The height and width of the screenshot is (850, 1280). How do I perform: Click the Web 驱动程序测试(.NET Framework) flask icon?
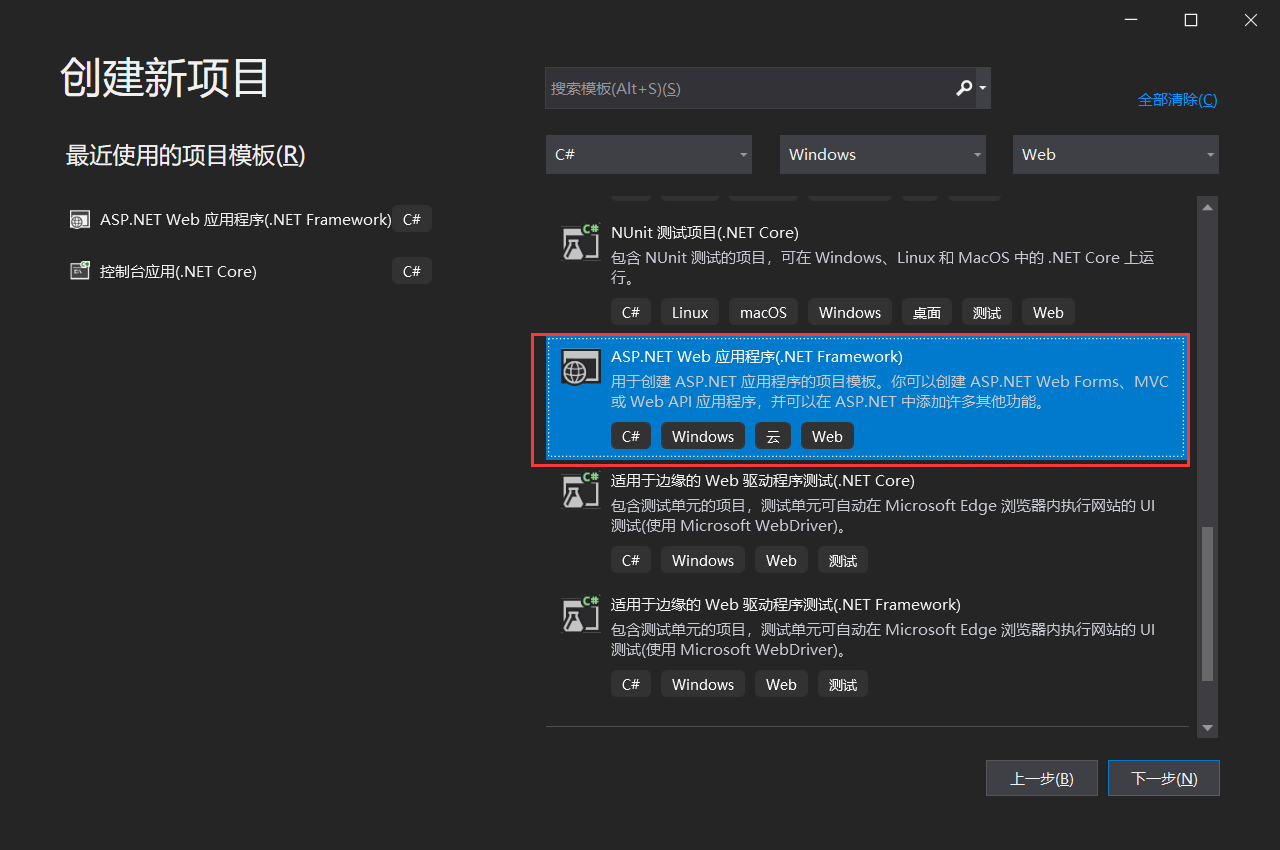(x=581, y=614)
